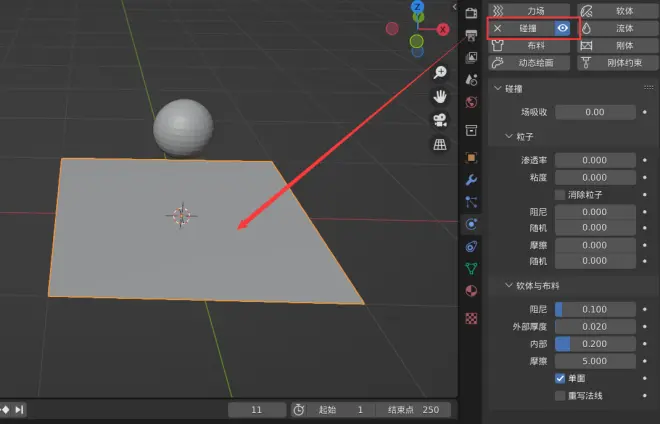Screen dimensions: 660x424
Task: Open the View Layer properties tab
Action: (x=471, y=57)
